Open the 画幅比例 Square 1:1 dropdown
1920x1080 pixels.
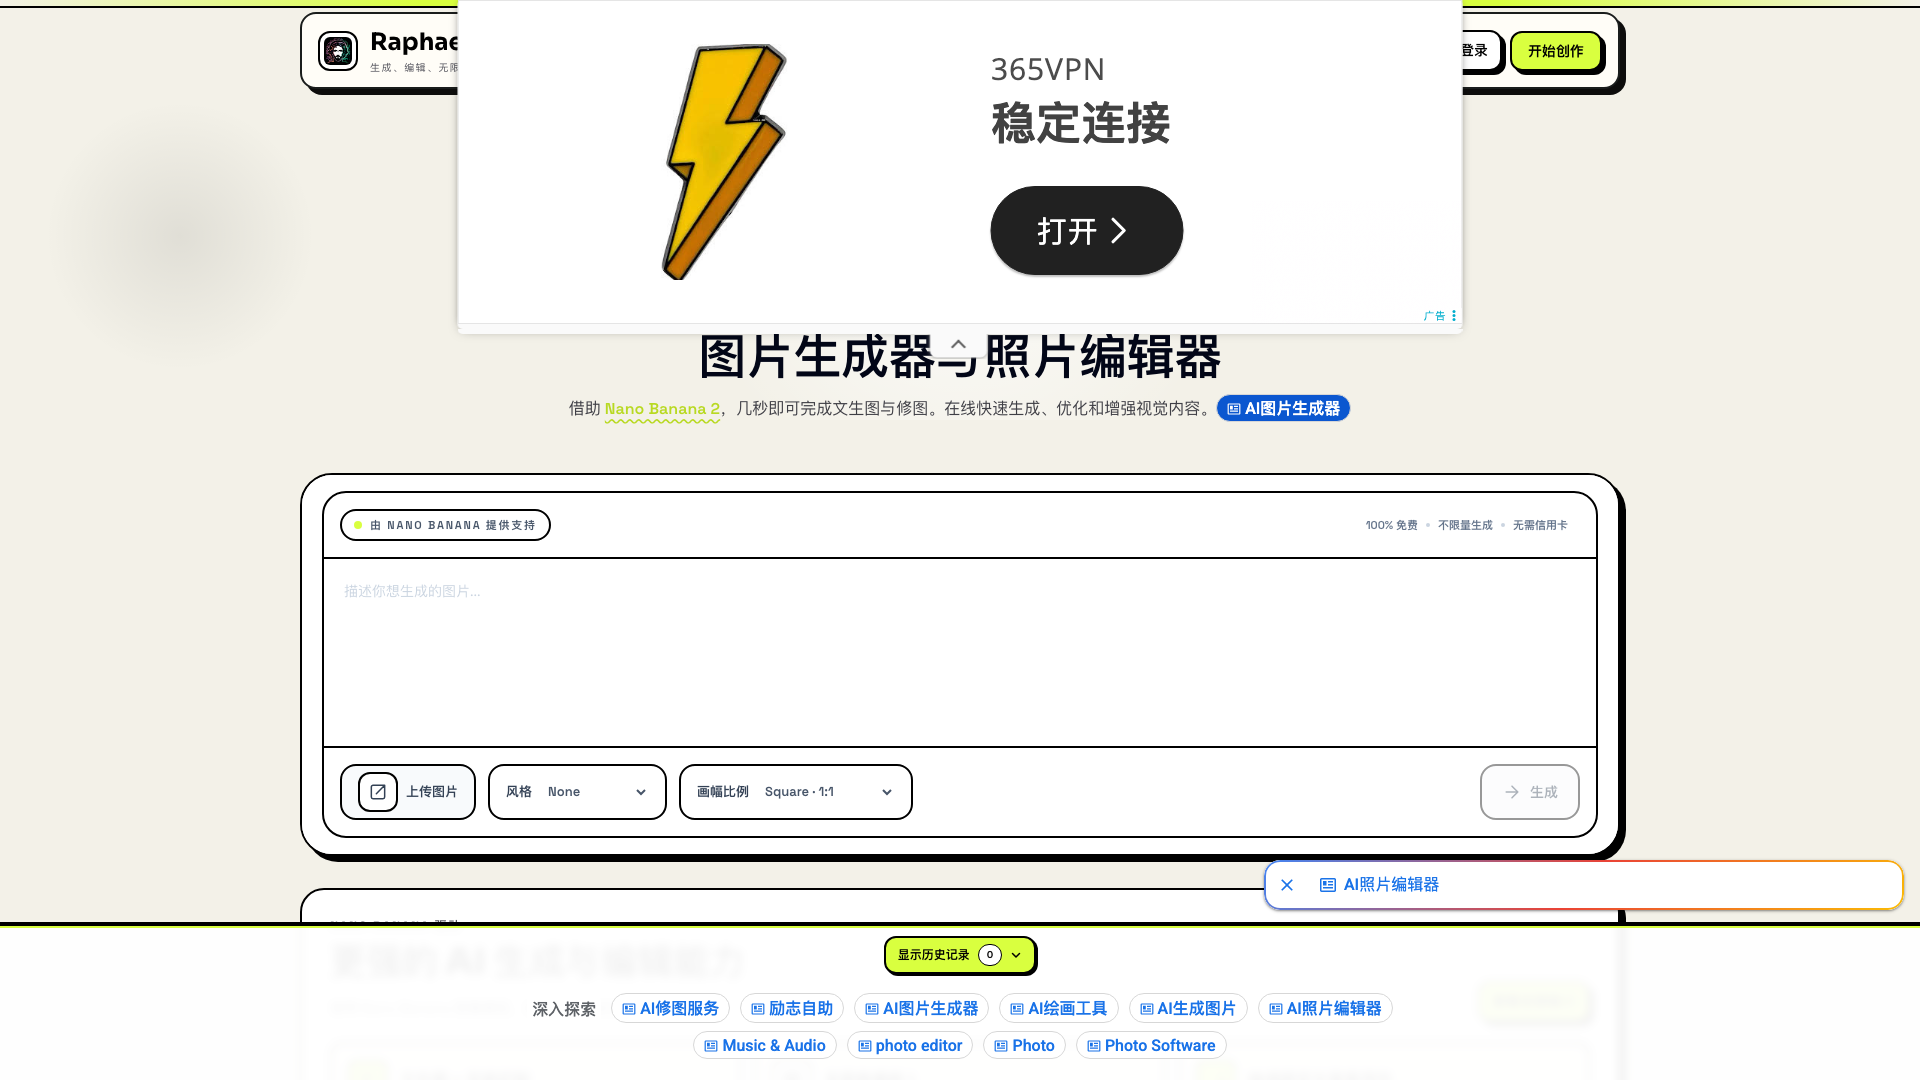pyautogui.click(x=796, y=792)
